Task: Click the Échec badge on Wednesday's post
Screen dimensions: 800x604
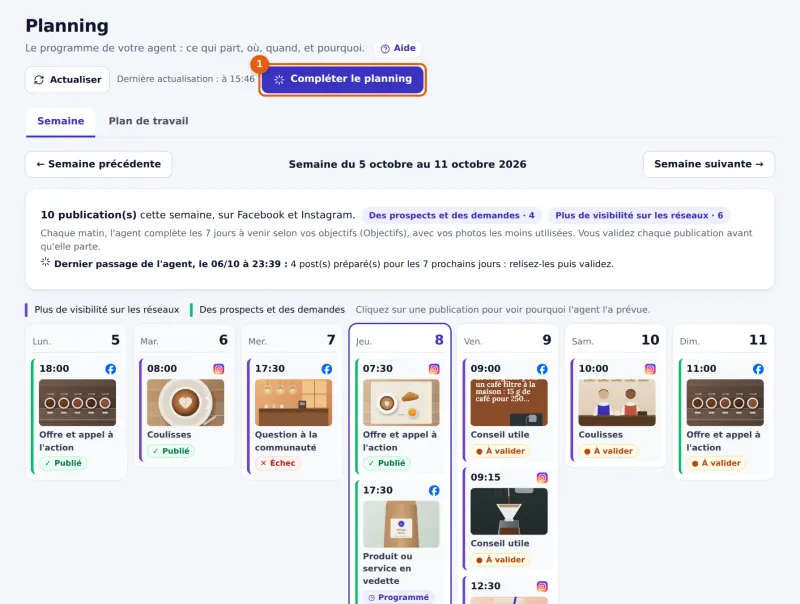Action: tap(278, 463)
